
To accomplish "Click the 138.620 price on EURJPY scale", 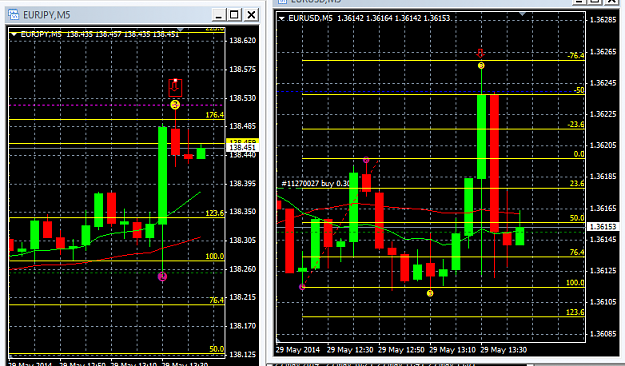I will (242, 40).
